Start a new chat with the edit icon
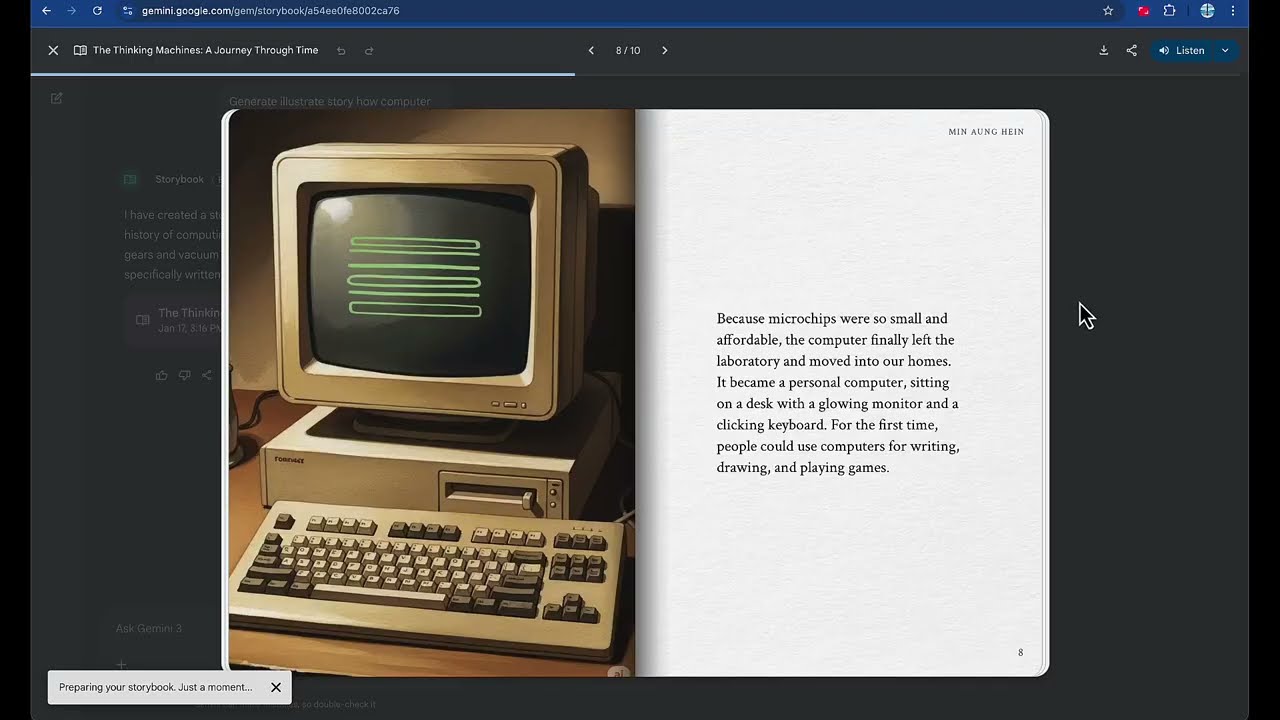Viewport: 1280px width, 720px height. click(x=57, y=98)
